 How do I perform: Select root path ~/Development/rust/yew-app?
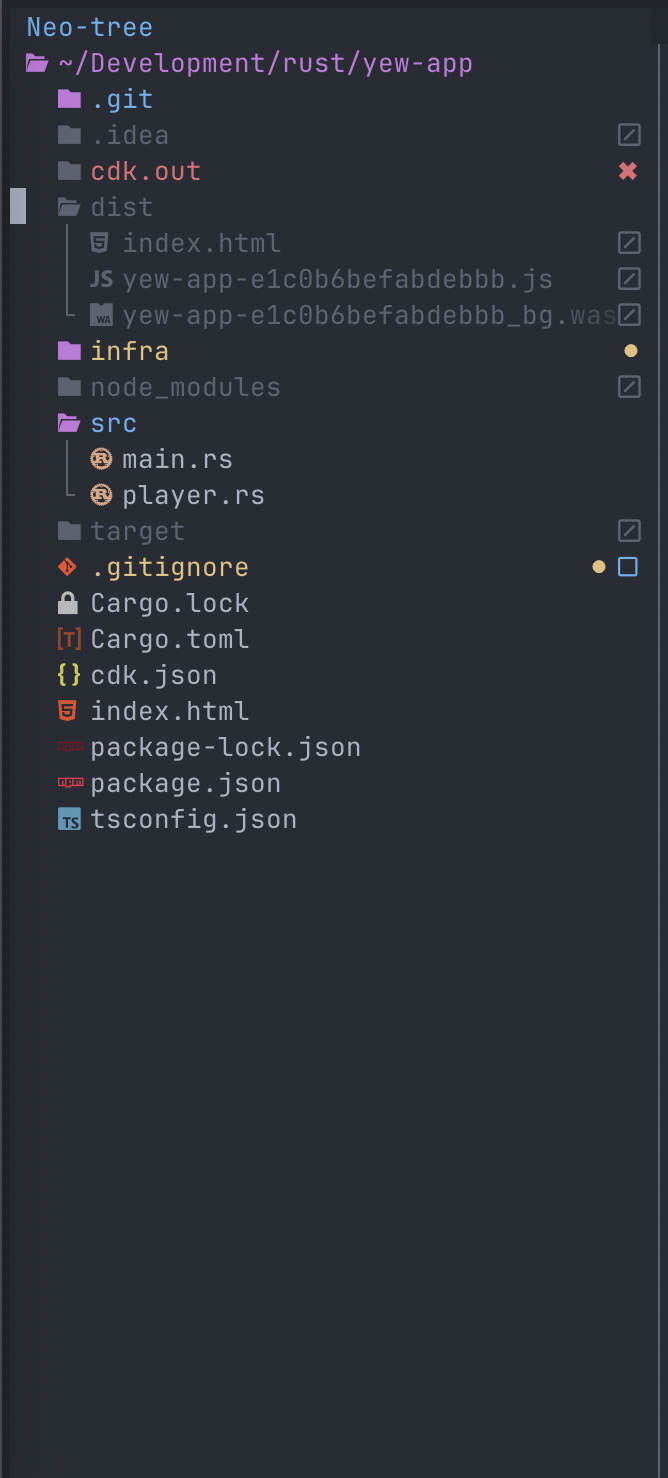point(265,63)
